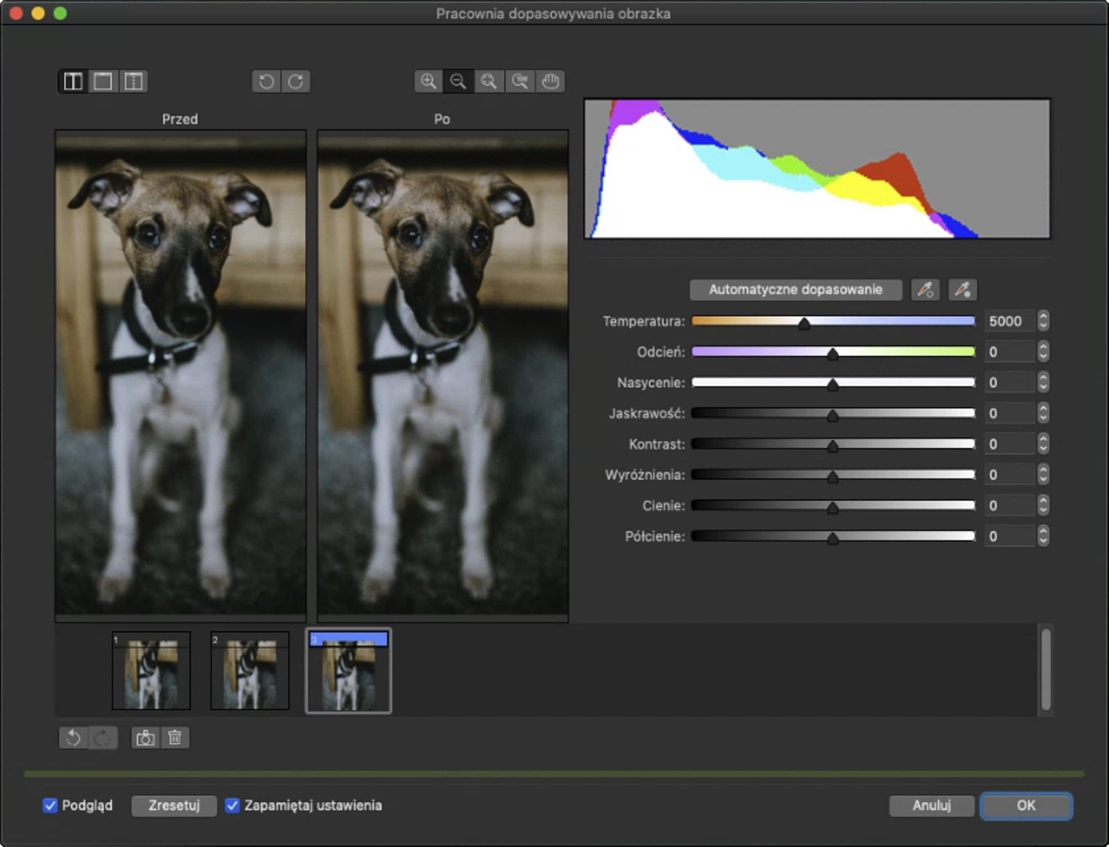The image size is (1109, 847).
Task: Uncheck the Podgląd checkbox
Action: click(x=50, y=805)
